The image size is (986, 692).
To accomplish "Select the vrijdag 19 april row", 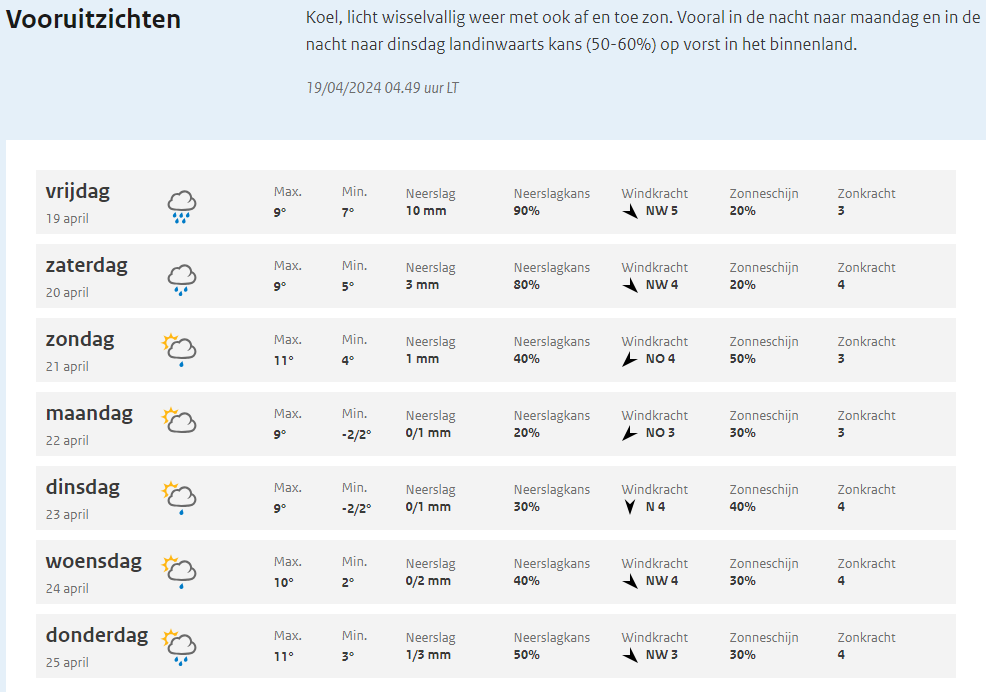I will pos(496,202).
